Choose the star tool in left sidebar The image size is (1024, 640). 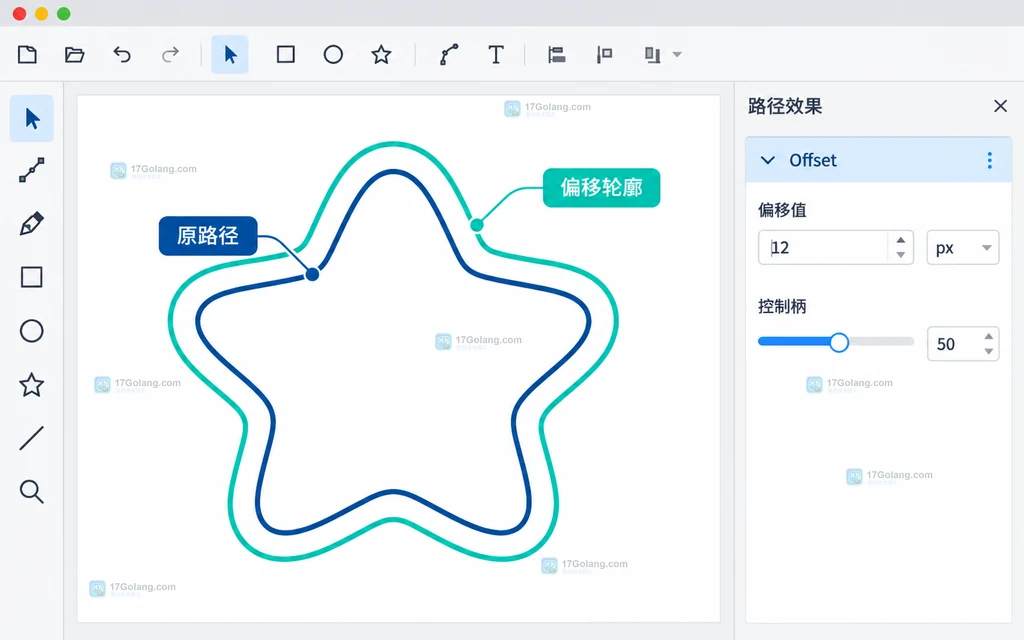(x=31, y=385)
